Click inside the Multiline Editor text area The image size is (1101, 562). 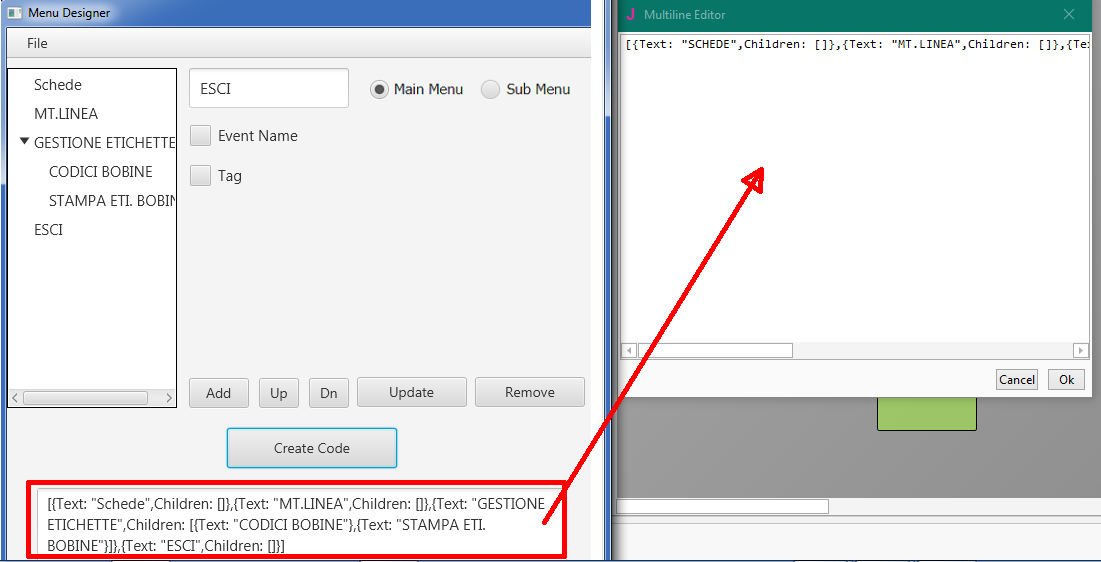[x=855, y=188]
